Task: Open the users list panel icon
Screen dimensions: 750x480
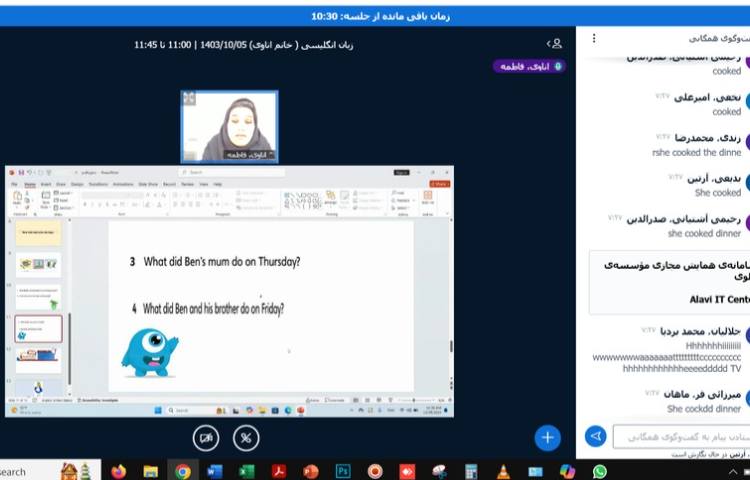Action: 555,44
